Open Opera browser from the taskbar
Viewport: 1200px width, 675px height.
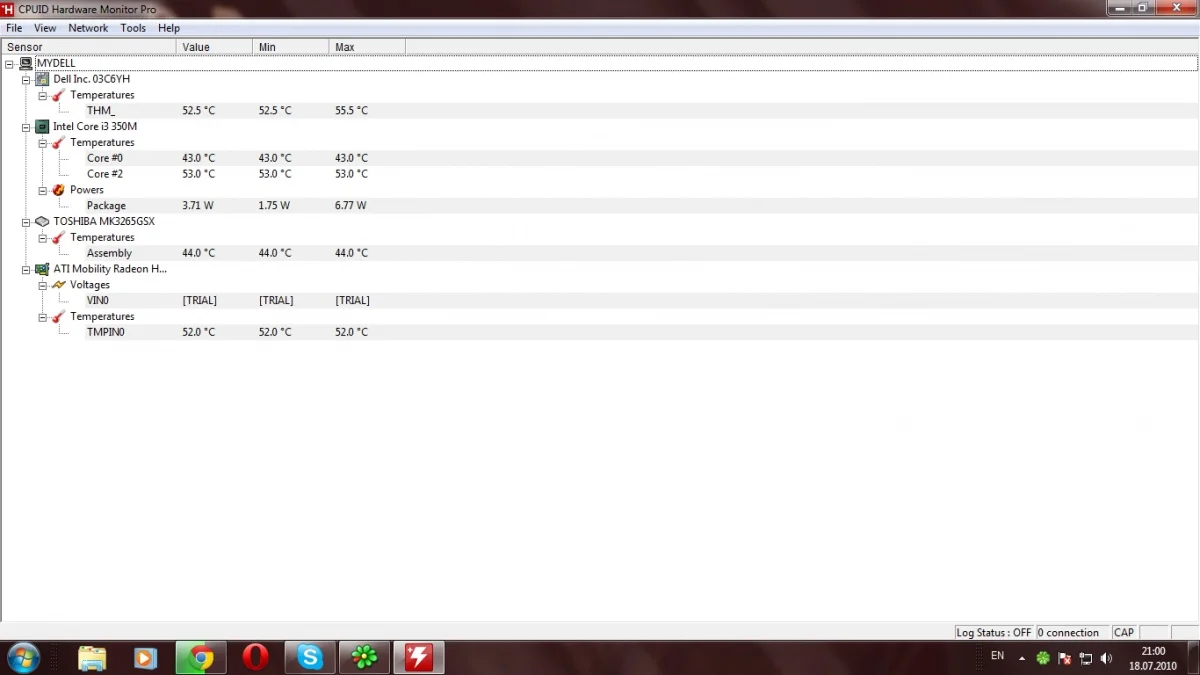click(x=256, y=657)
